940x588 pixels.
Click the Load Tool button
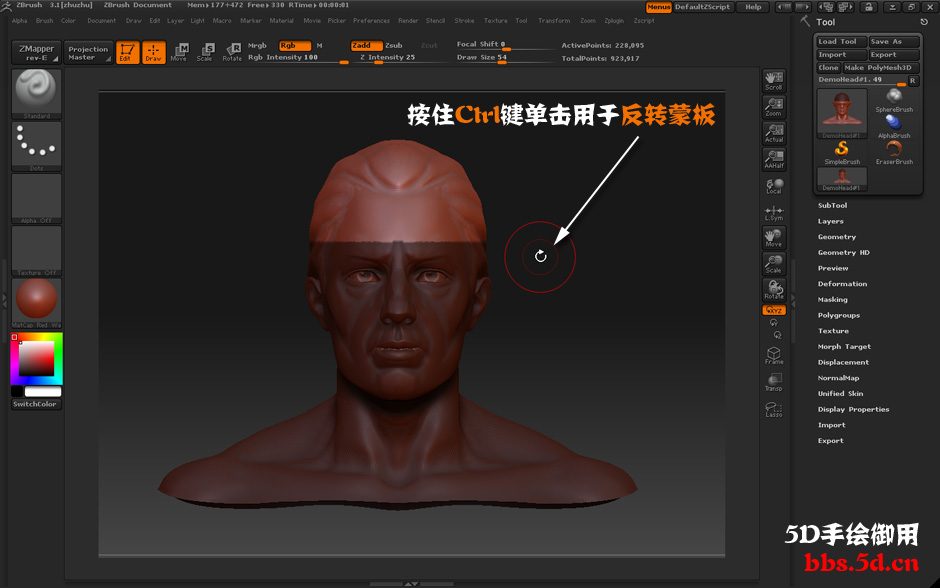pyautogui.click(x=841, y=41)
